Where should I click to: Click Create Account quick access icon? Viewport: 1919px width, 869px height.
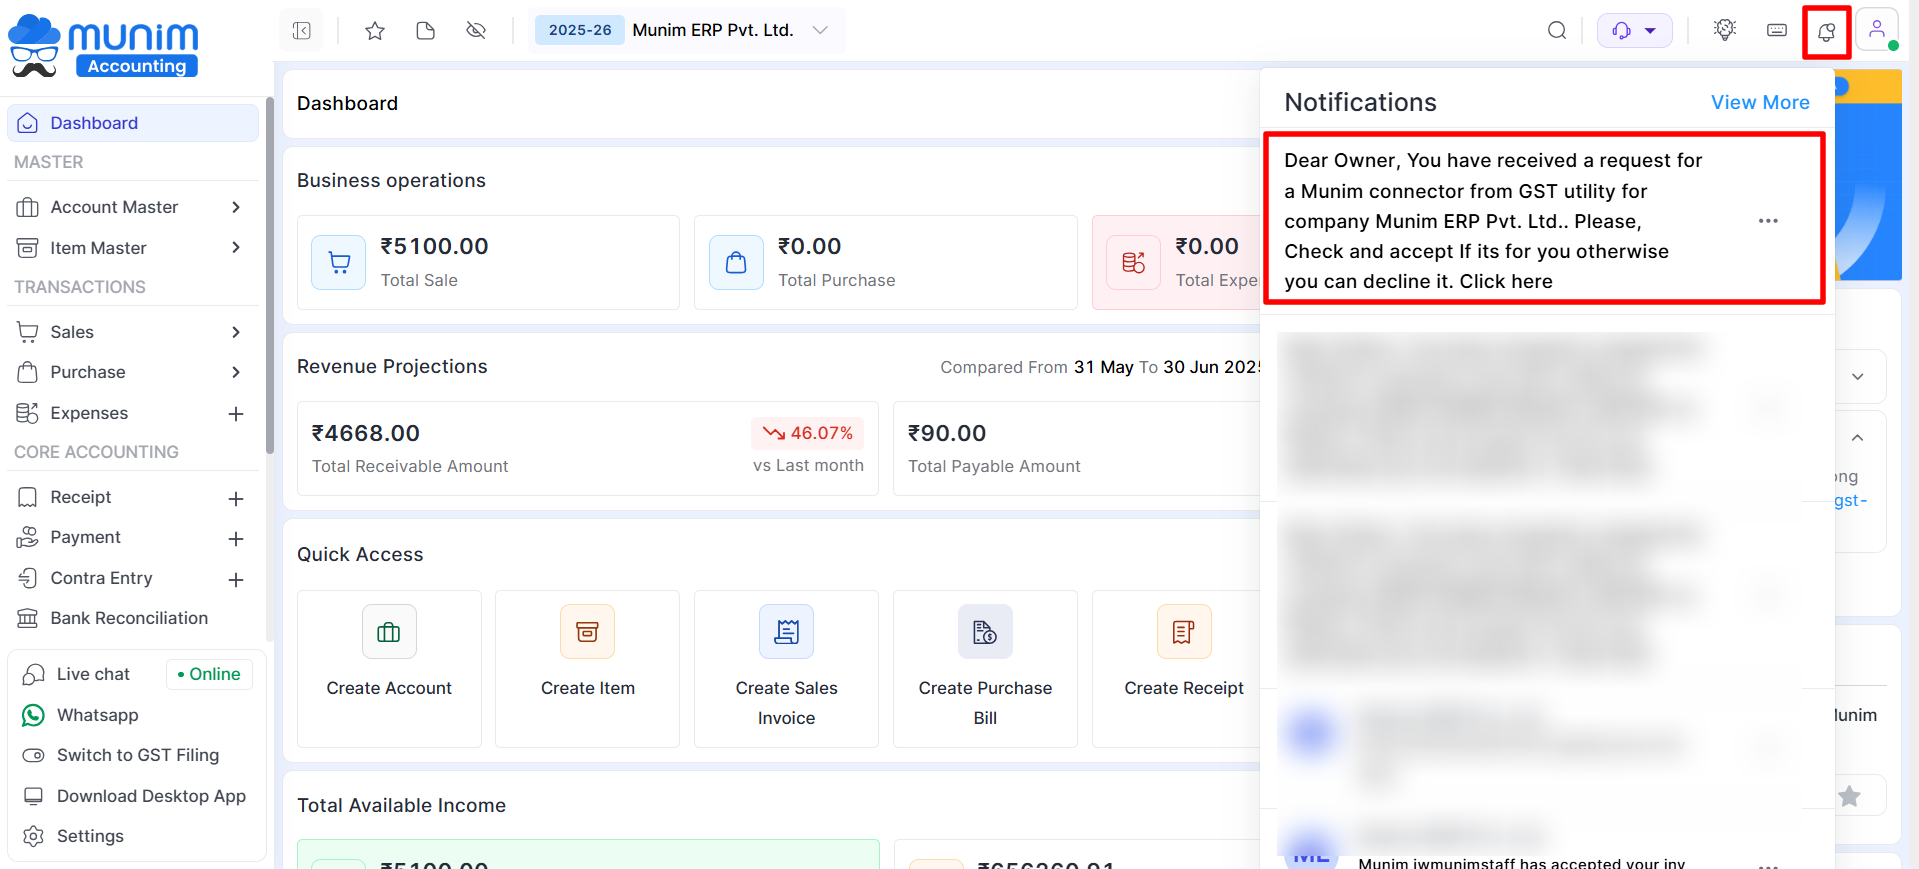pos(389,632)
